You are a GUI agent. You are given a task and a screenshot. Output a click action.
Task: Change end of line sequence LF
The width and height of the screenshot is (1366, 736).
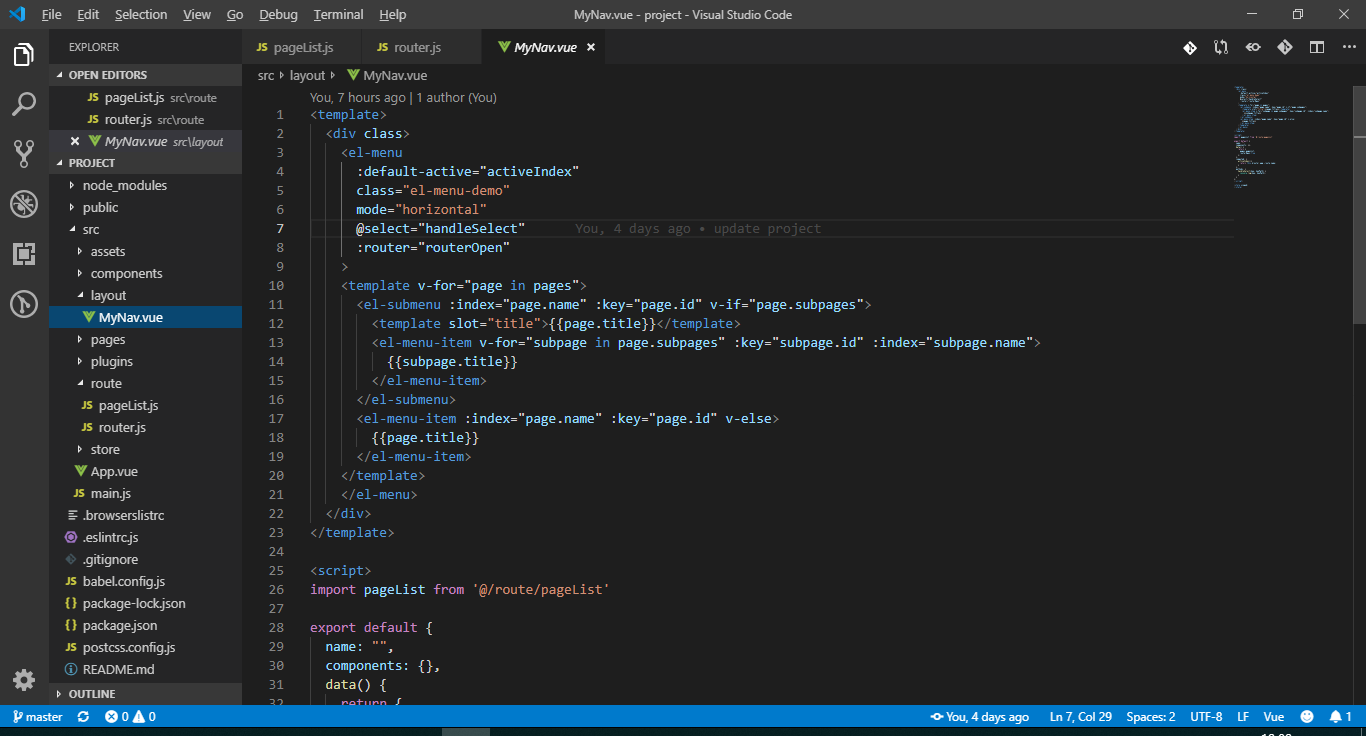(x=1243, y=717)
